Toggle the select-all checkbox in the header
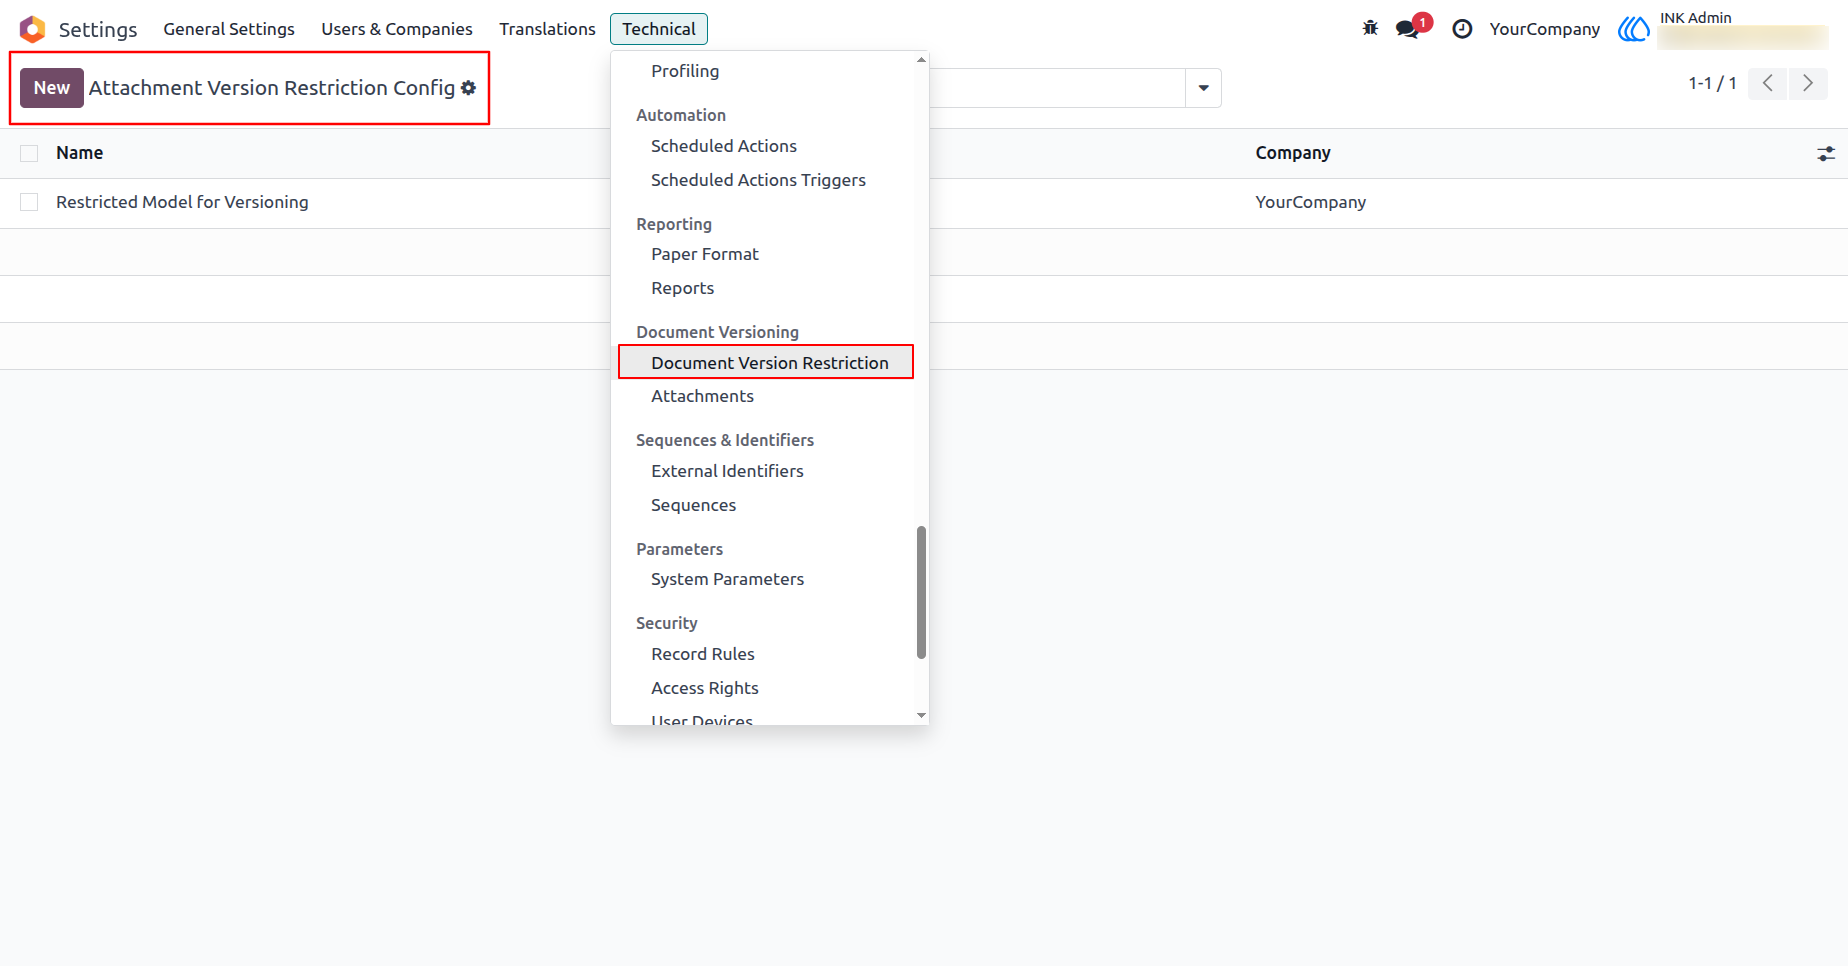1848x966 pixels. click(x=29, y=153)
